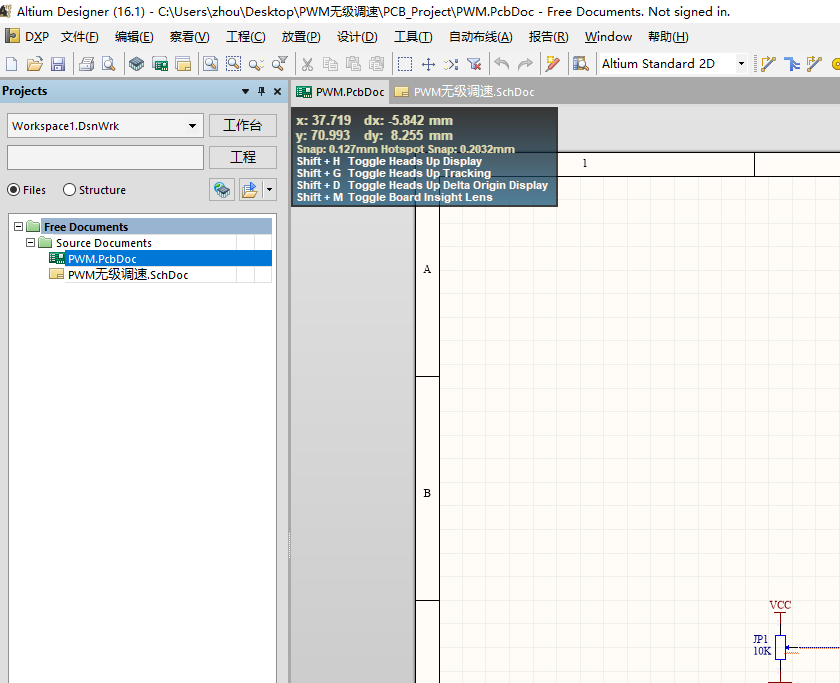
Task: Open the 自动布线(A) menu
Action: coord(481,36)
